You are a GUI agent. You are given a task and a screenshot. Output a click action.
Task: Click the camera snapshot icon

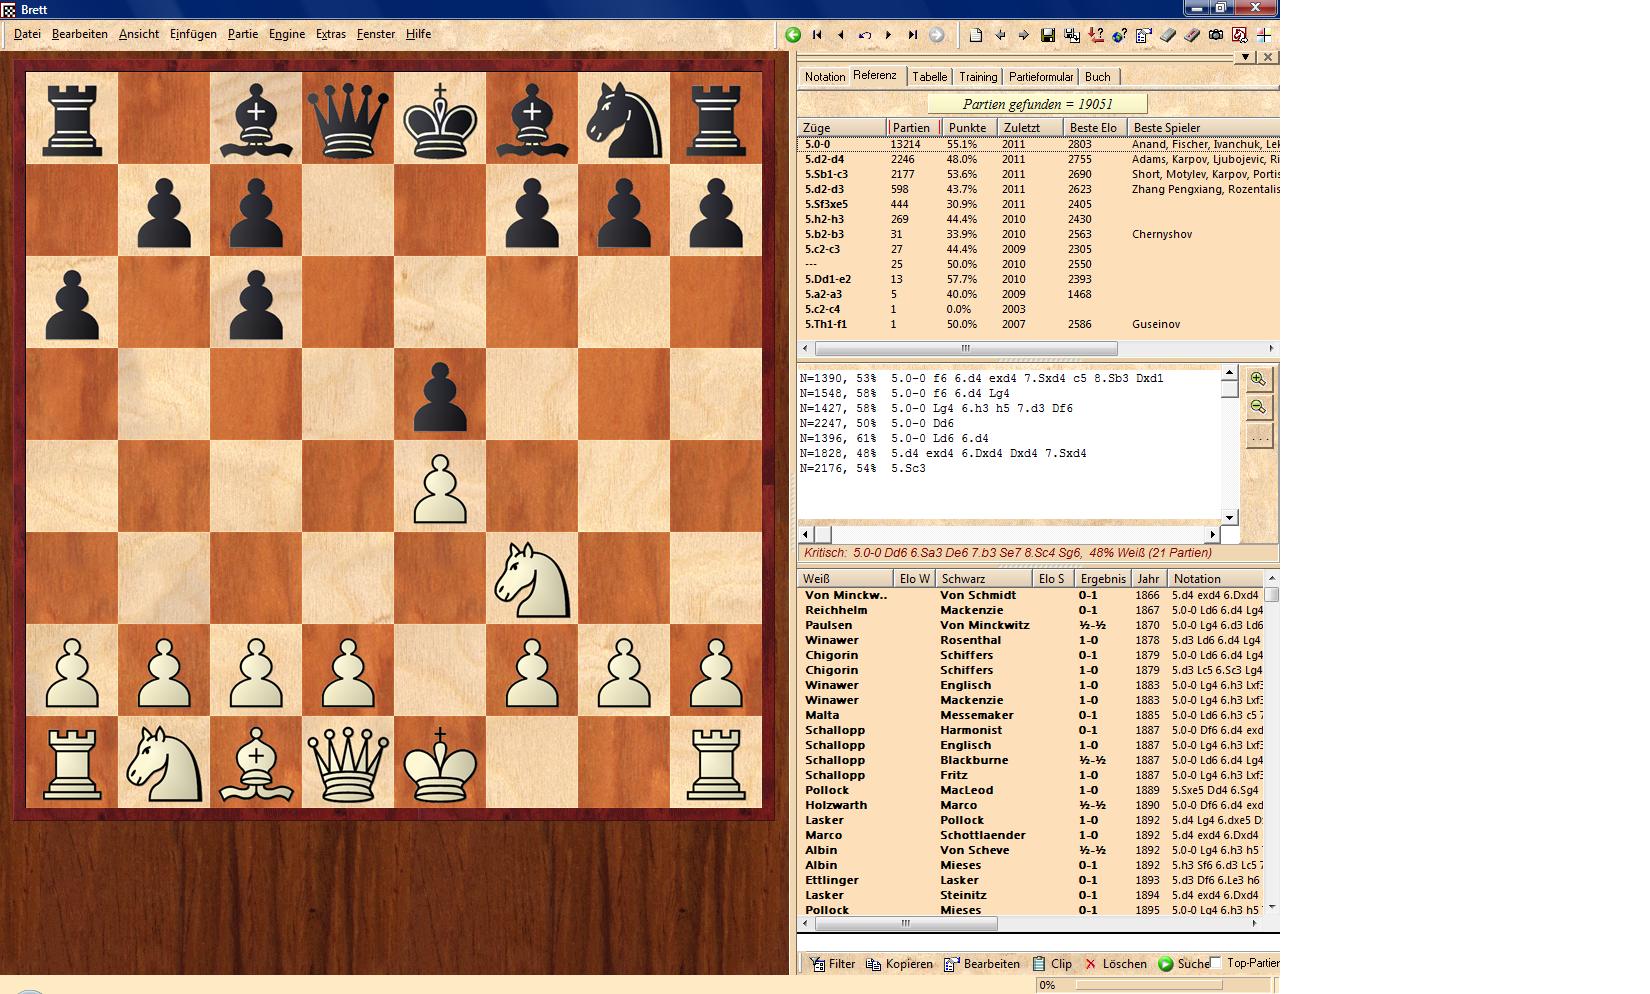1215,35
